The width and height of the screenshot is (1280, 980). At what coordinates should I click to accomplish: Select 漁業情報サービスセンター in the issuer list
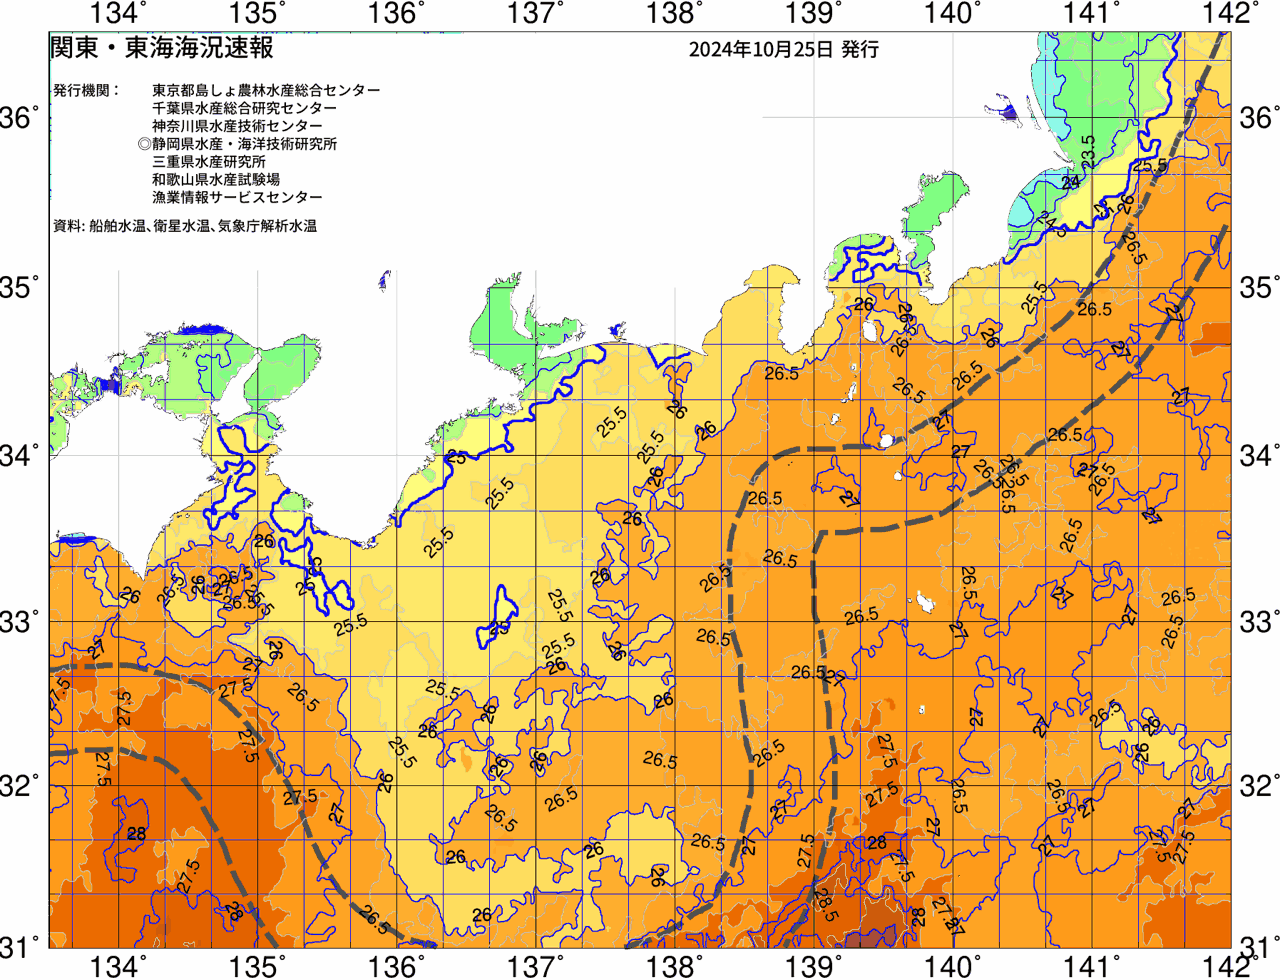[237, 198]
